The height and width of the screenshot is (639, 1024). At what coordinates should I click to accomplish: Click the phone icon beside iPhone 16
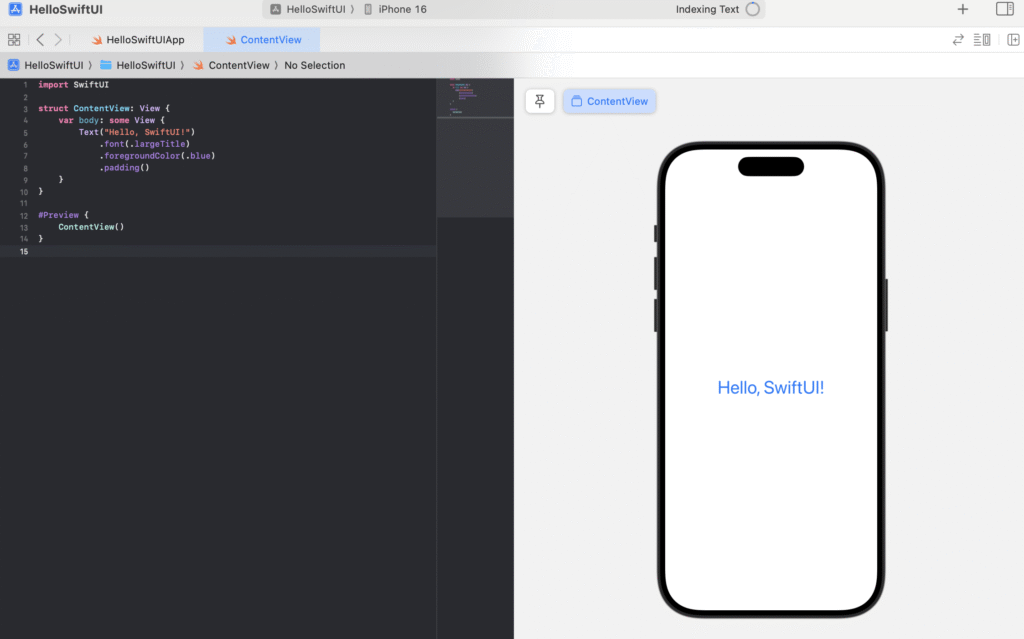point(368,9)
